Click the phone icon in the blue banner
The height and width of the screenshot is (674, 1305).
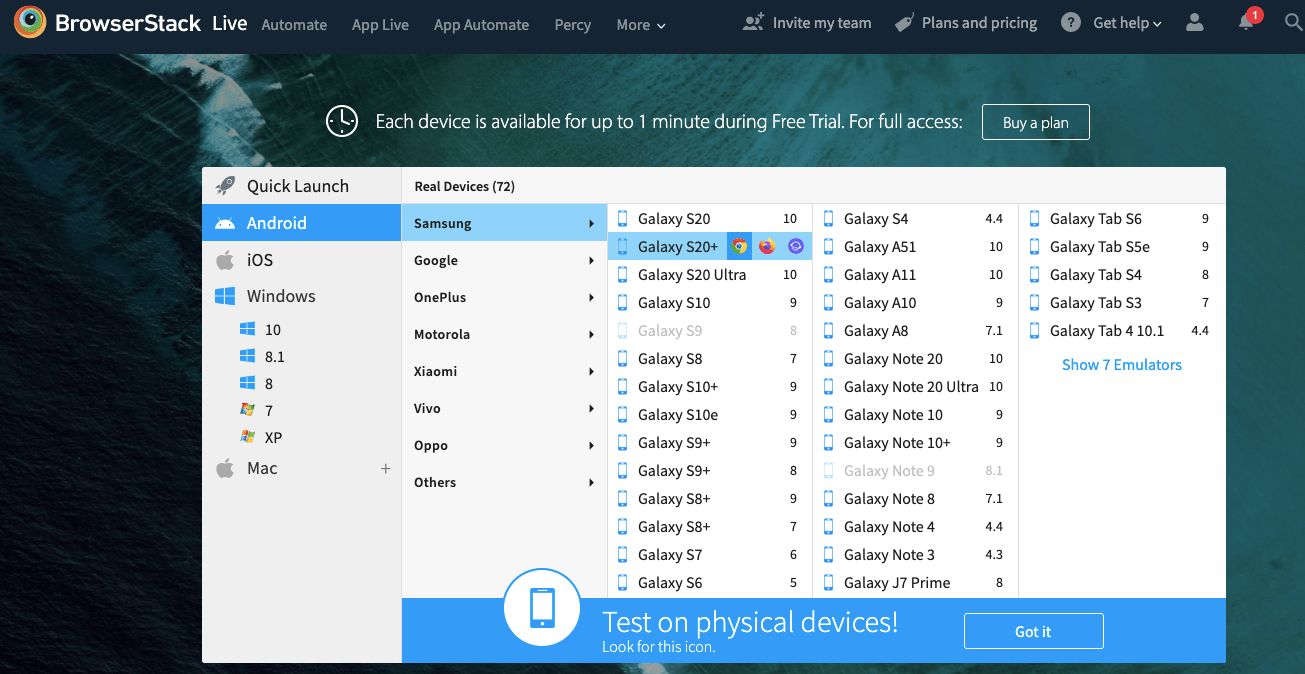[542, 607]
